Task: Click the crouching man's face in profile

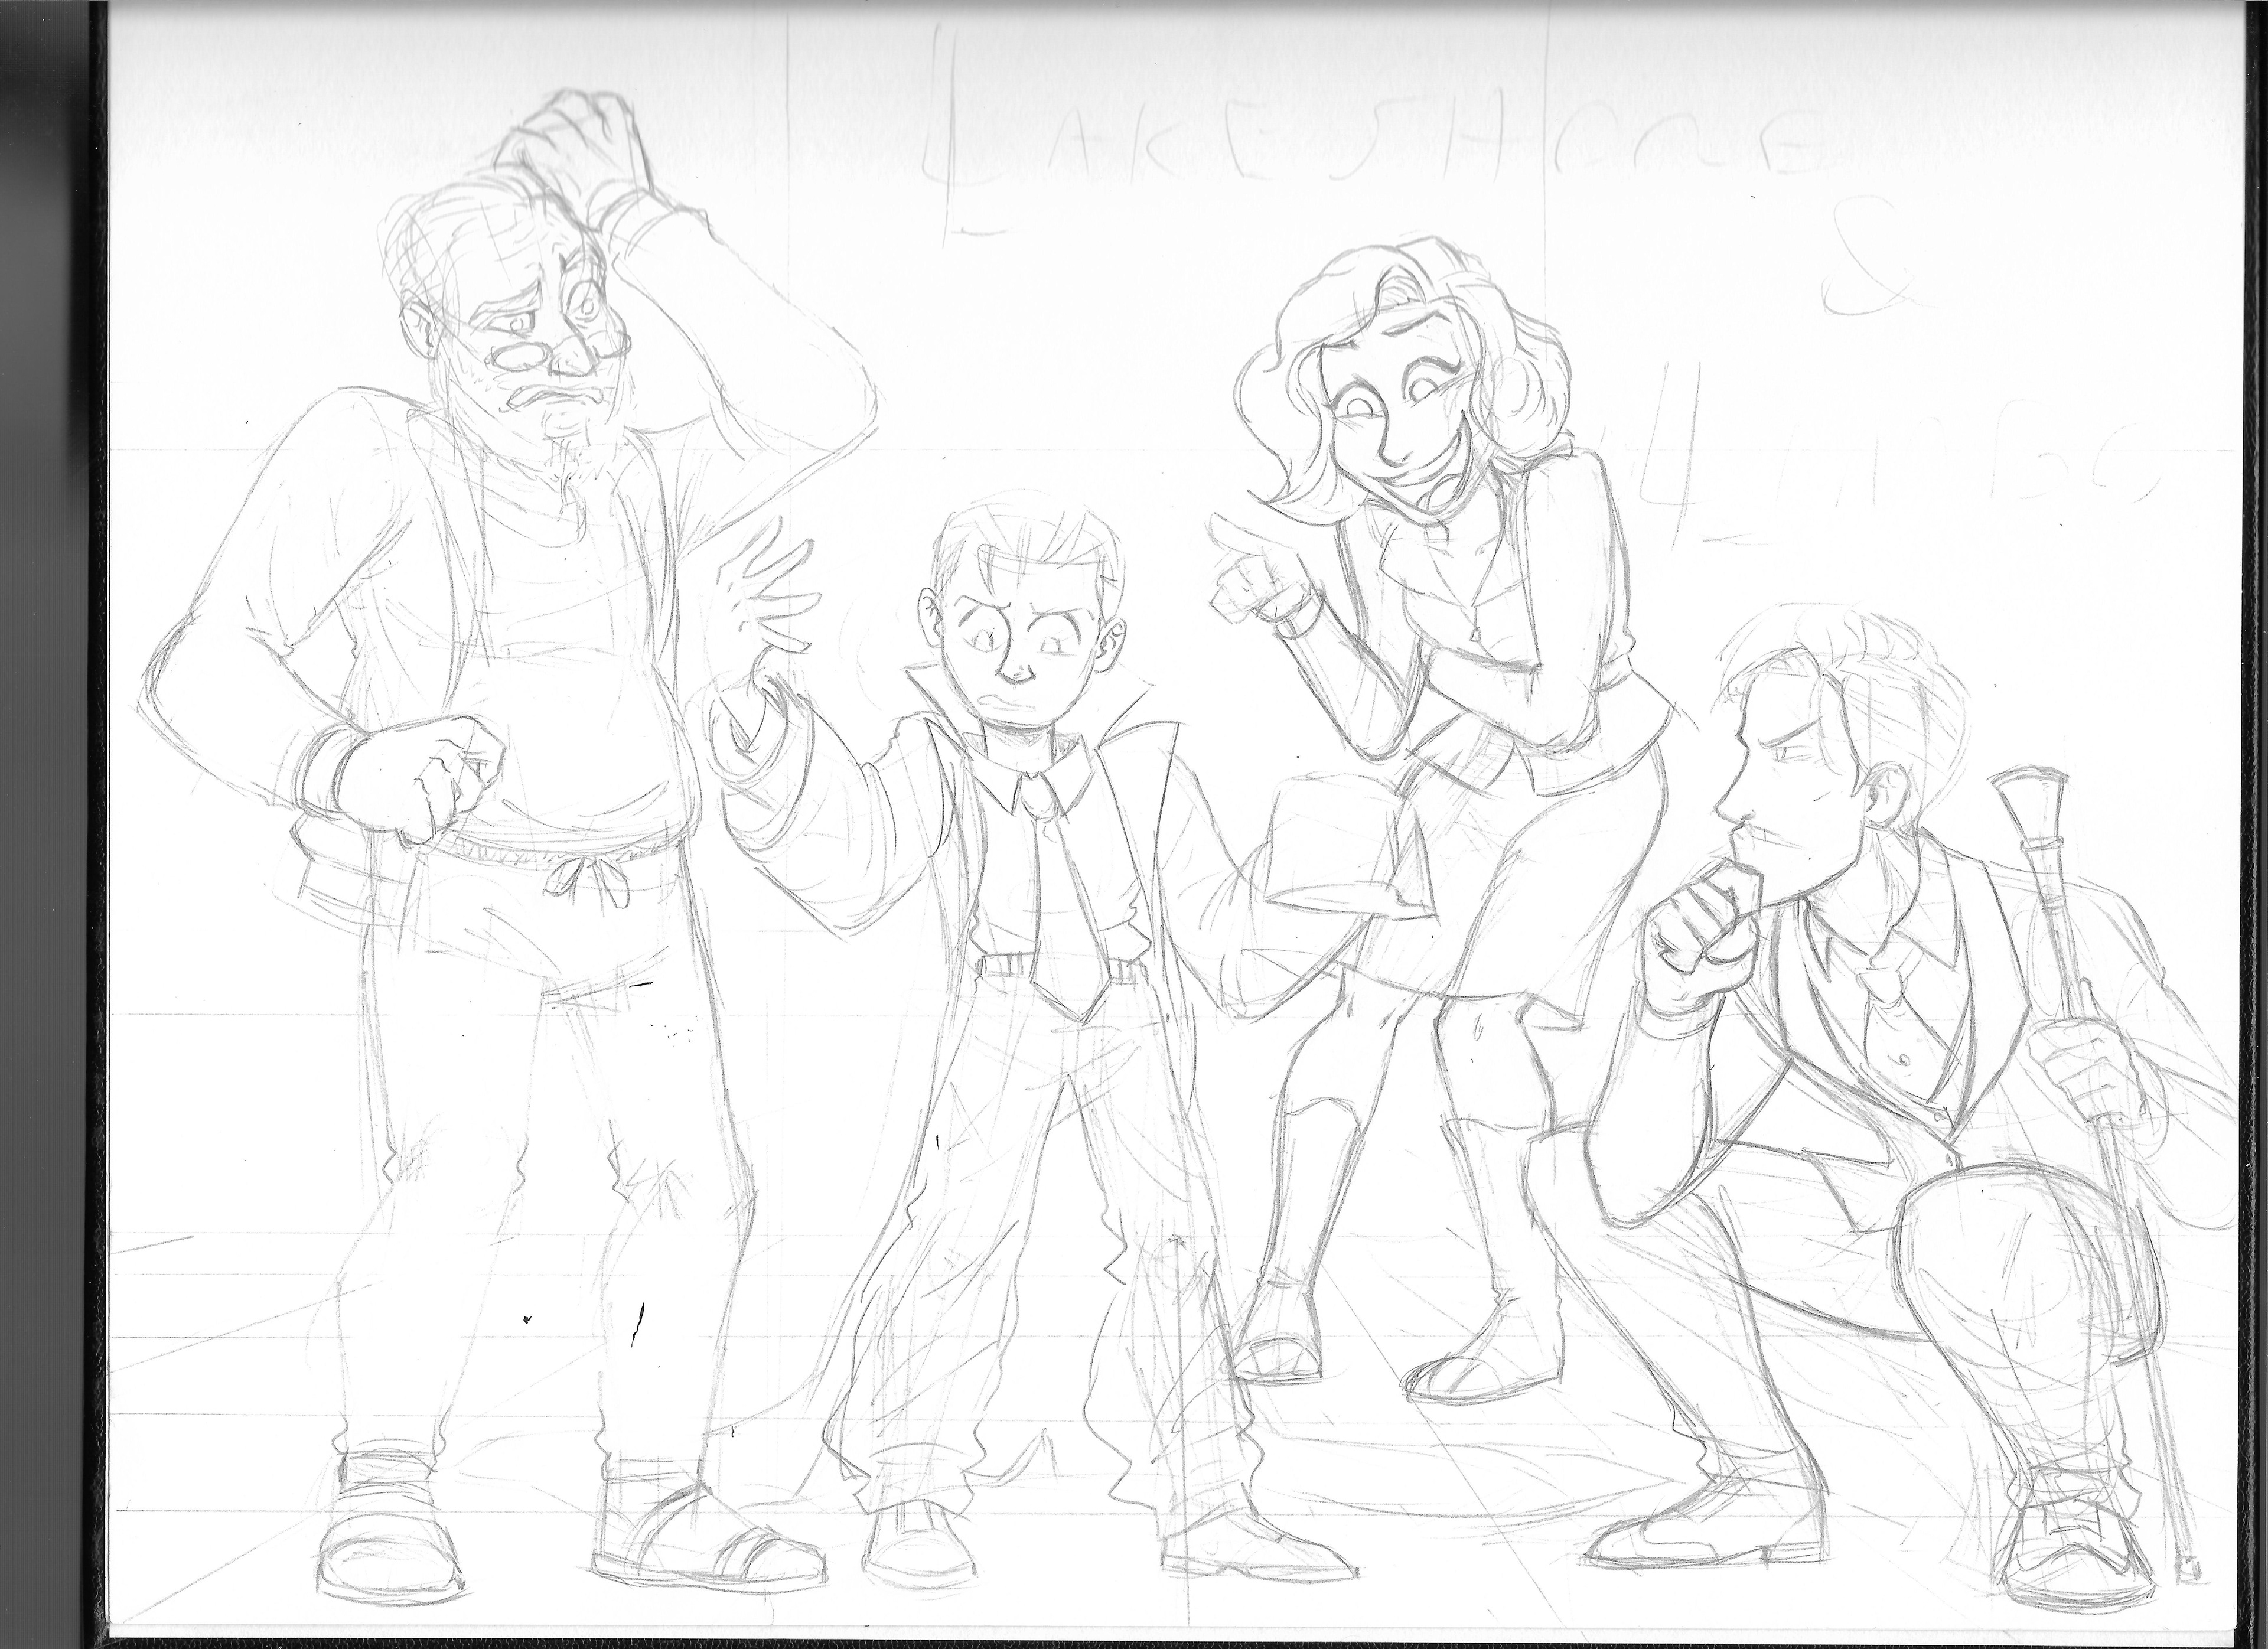Action: coord(1790,795)
